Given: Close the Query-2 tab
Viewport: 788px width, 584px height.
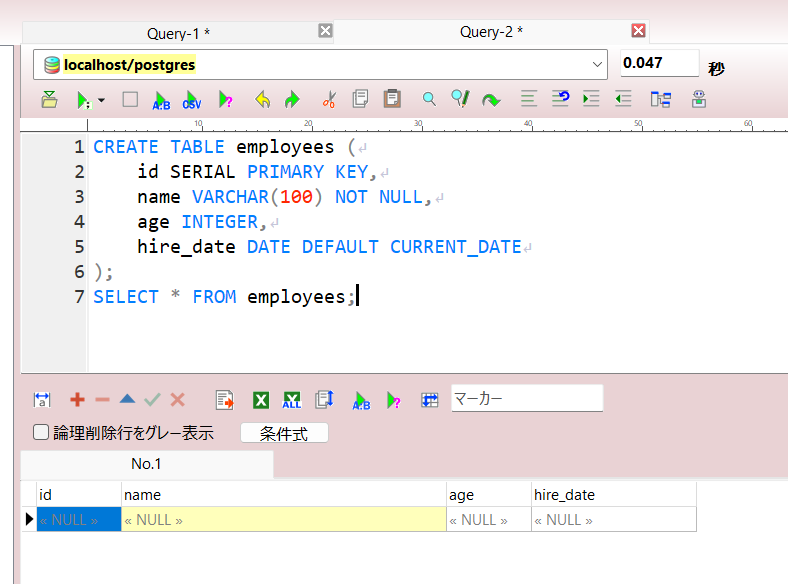Looking at the screenshot, I should coord(638,31).
